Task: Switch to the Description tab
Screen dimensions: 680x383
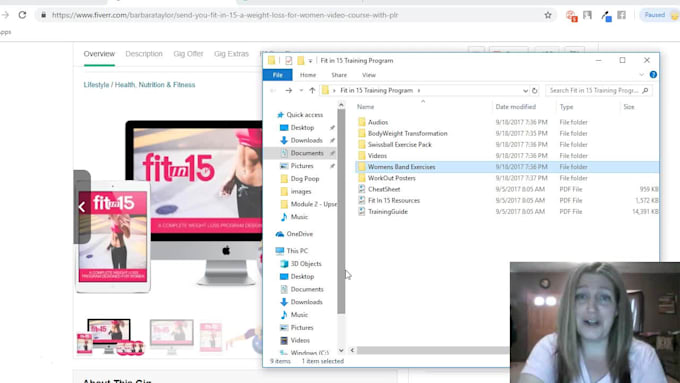Action: pyautogui.click(x=144, y=54)
